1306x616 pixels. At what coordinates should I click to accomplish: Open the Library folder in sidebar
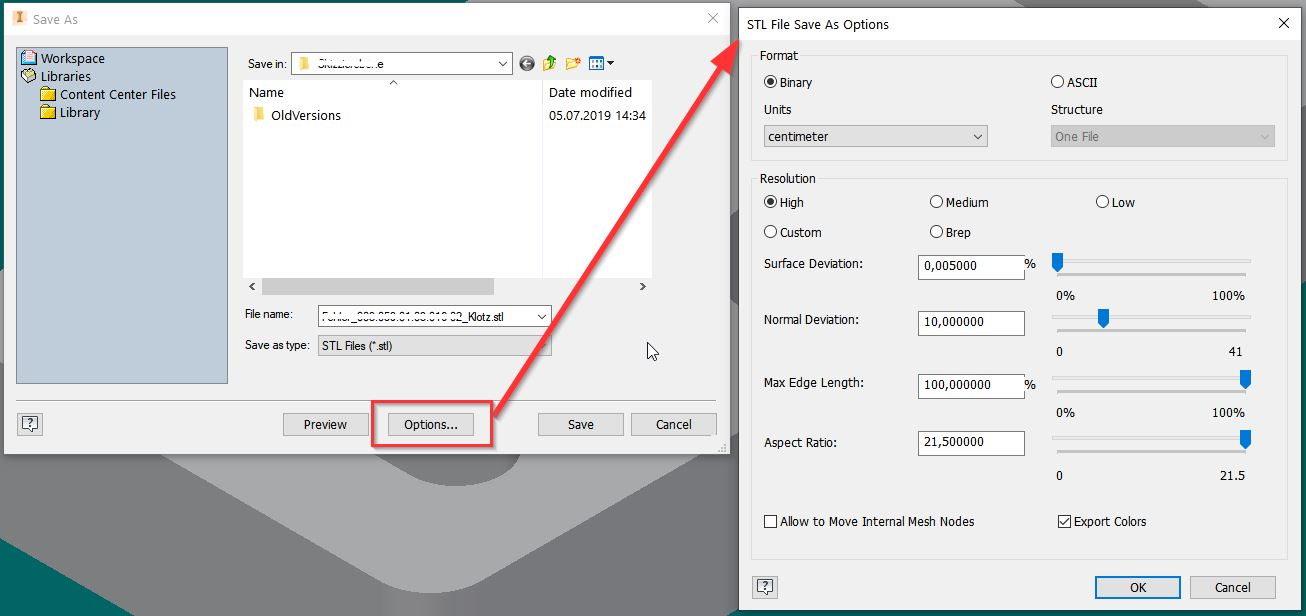click(x=70, y=112)
